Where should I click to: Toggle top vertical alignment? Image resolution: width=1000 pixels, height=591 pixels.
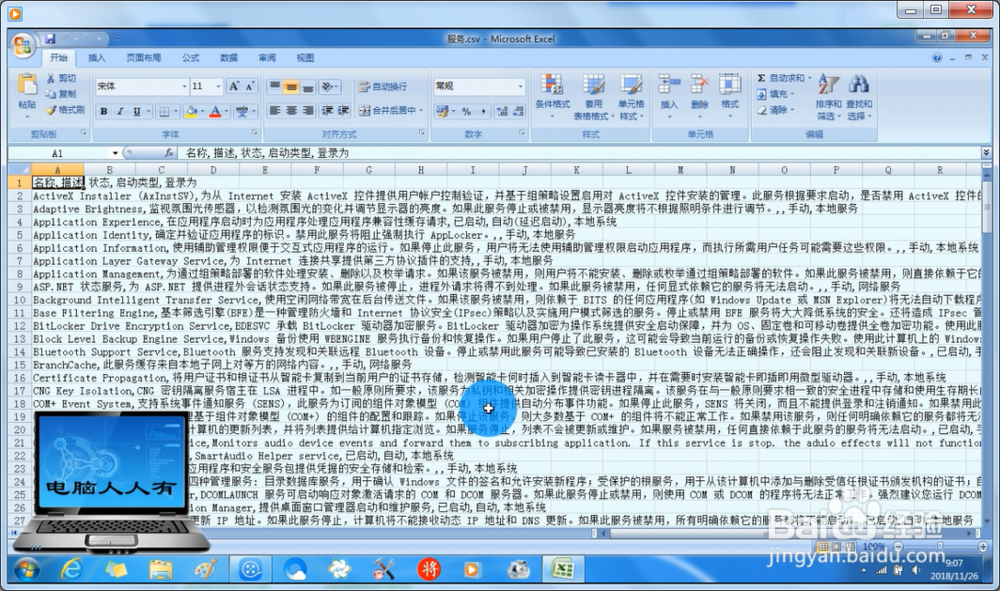275,87
